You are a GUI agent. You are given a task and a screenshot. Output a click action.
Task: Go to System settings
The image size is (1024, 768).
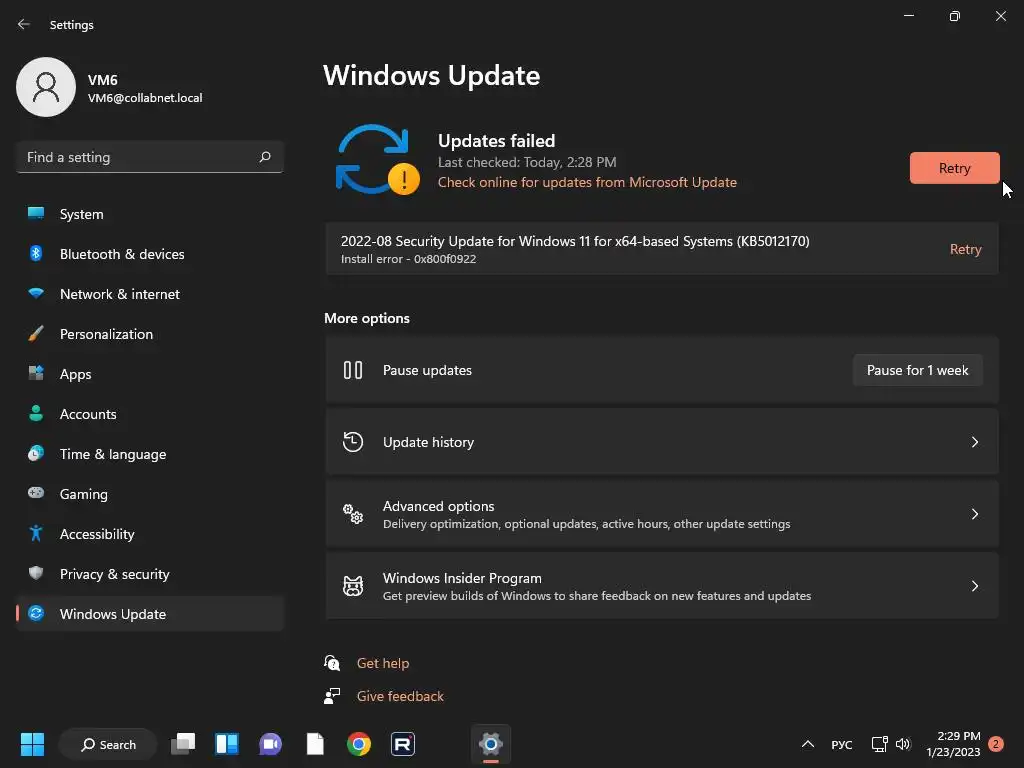(x=150, y=214)
